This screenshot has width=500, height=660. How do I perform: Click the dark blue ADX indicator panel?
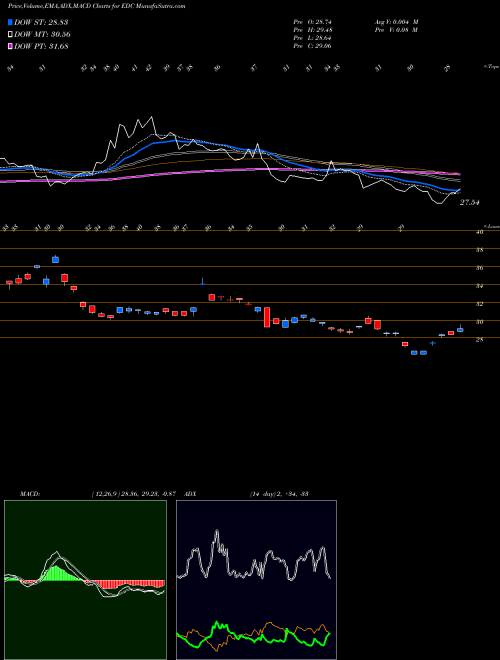click(x=256, y=580)
